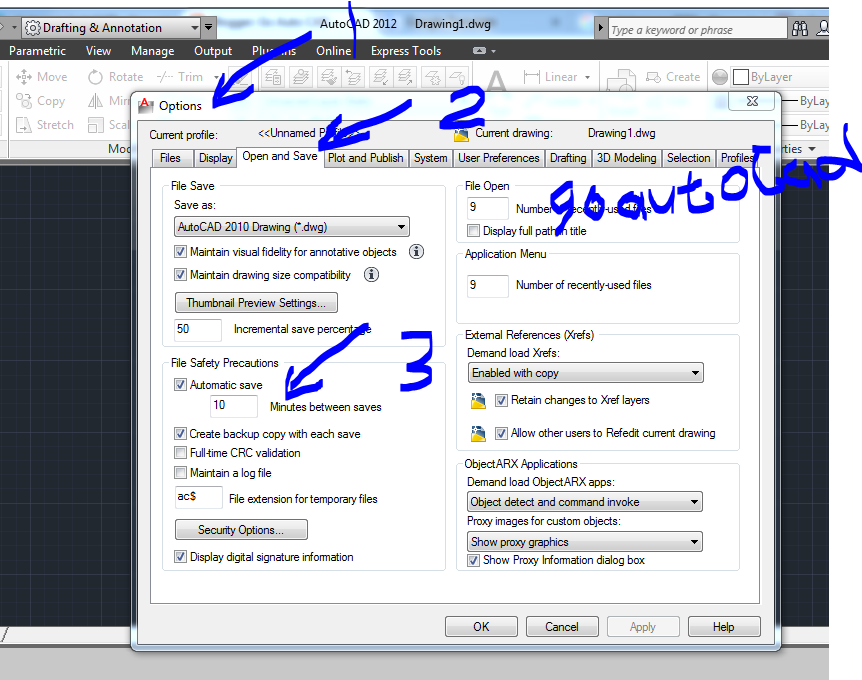This screenshot has height=680, width=862.
Task: Click the minutes between saves field
Action: pos(233,406)
